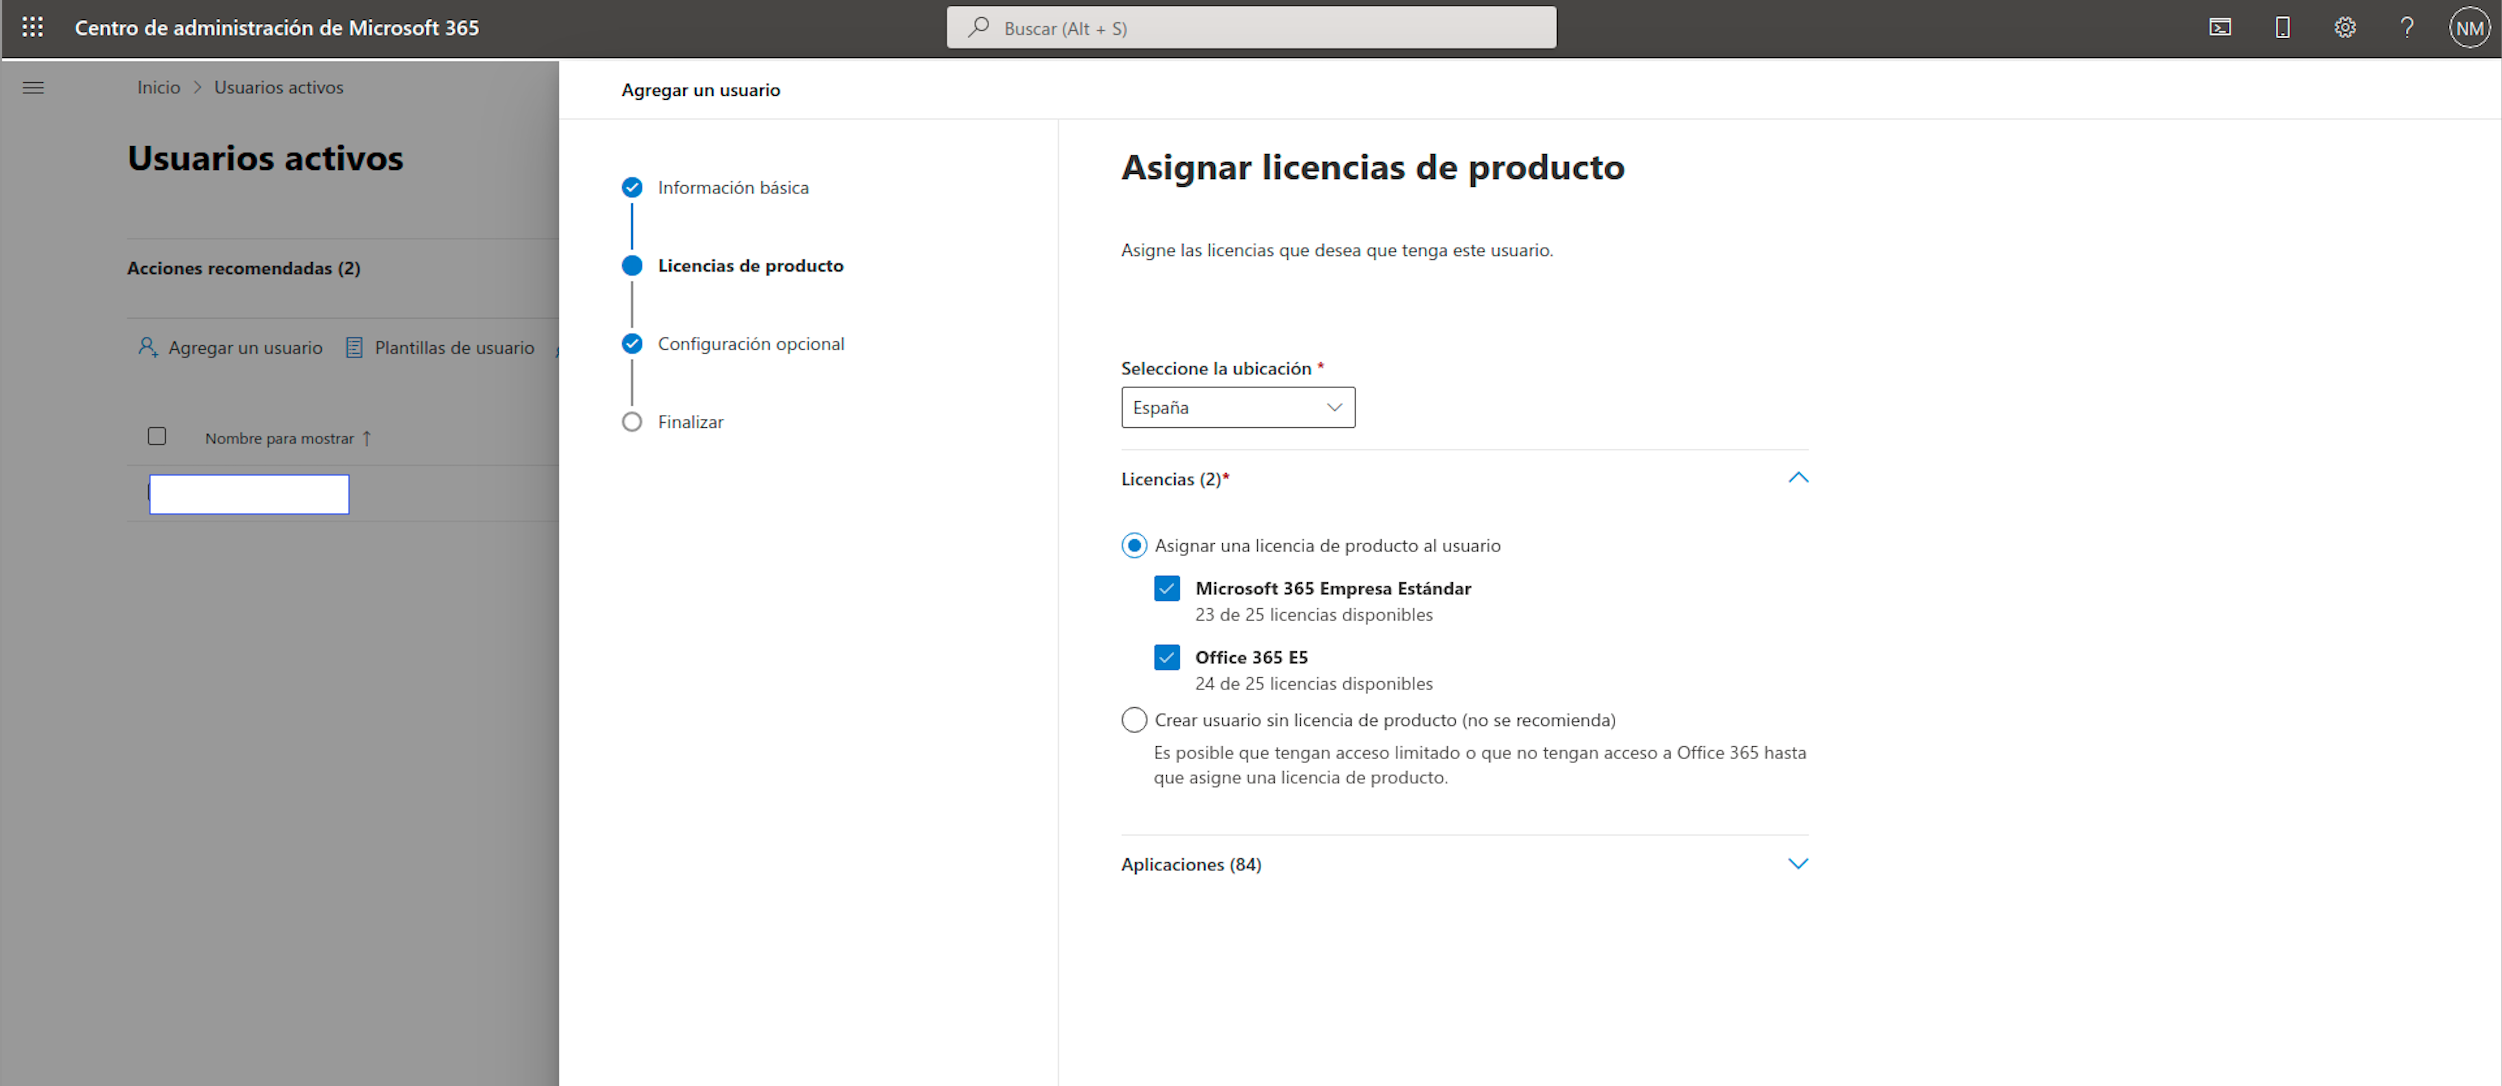Open the mobile app phone icon
This screenshot has width=2502, height=1086.
tap(2282, 28)
